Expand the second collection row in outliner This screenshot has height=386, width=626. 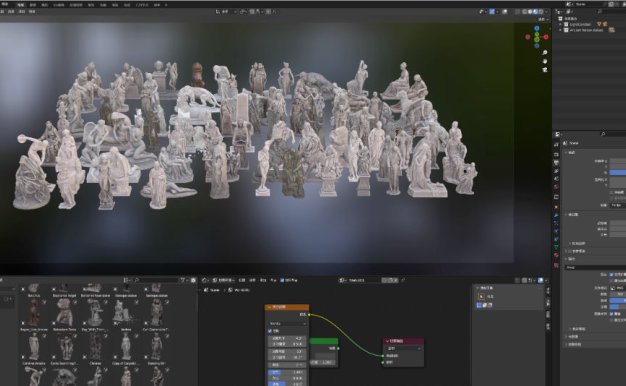(x=561, y=30)
